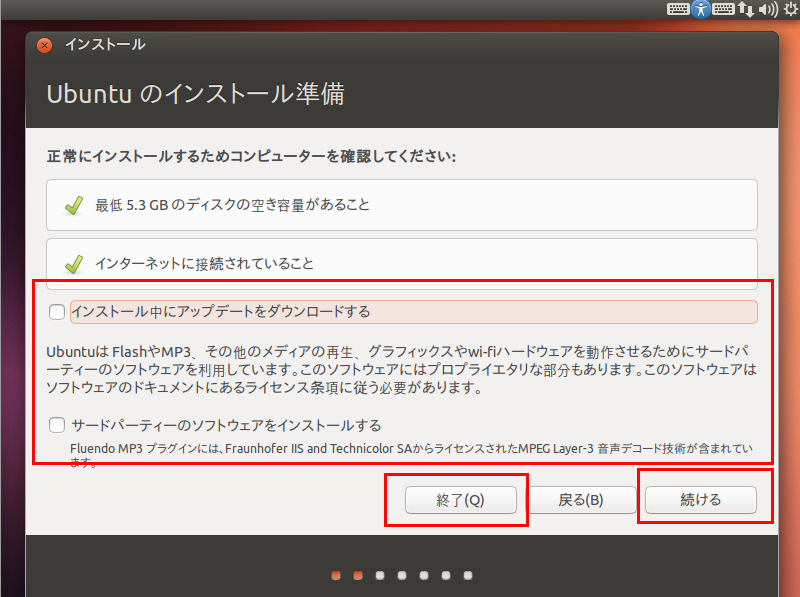The image size is (800, 597).
Task: Click the green checkmark beside 最低 5.3 GB
Action: (74, 205)
